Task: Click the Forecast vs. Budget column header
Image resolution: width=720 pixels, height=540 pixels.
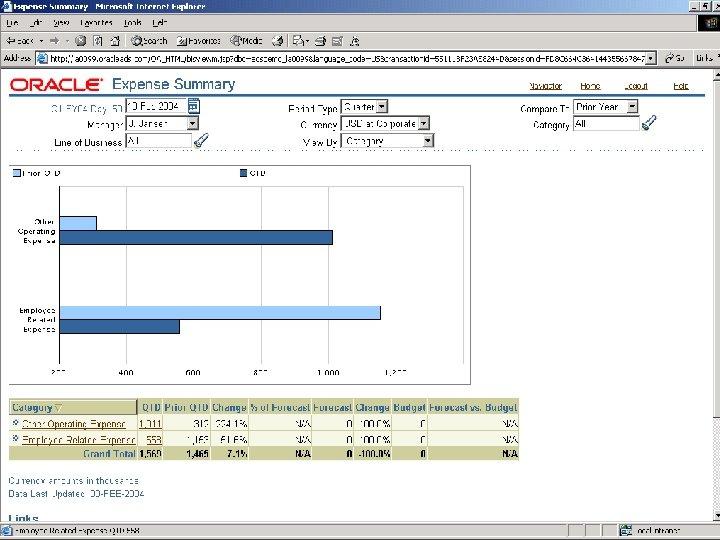Action: pos(473,407)
